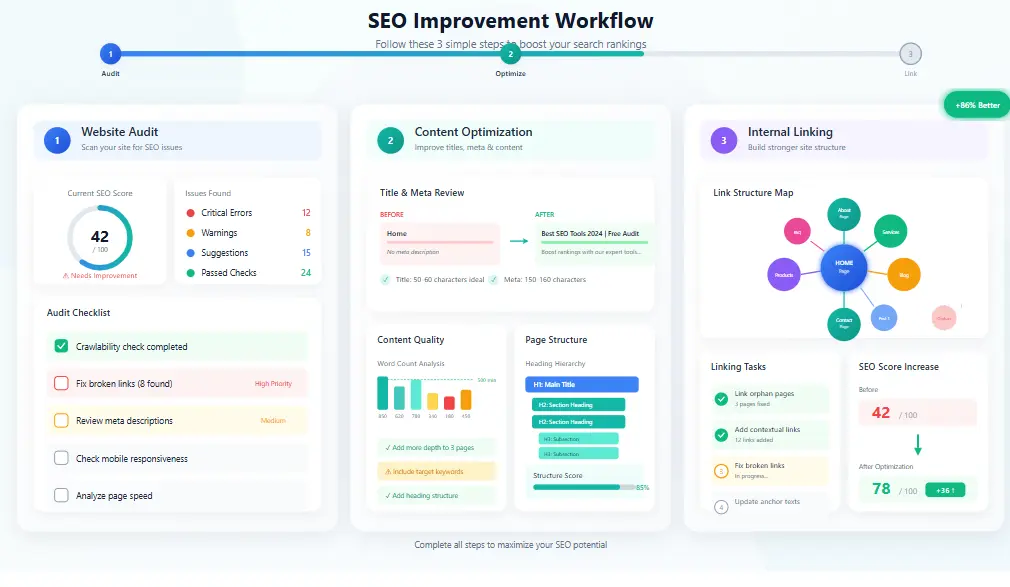1010x587 pixels.
Task: Select the HOME page node in Link Structure Map
Action: pos(844,267)
